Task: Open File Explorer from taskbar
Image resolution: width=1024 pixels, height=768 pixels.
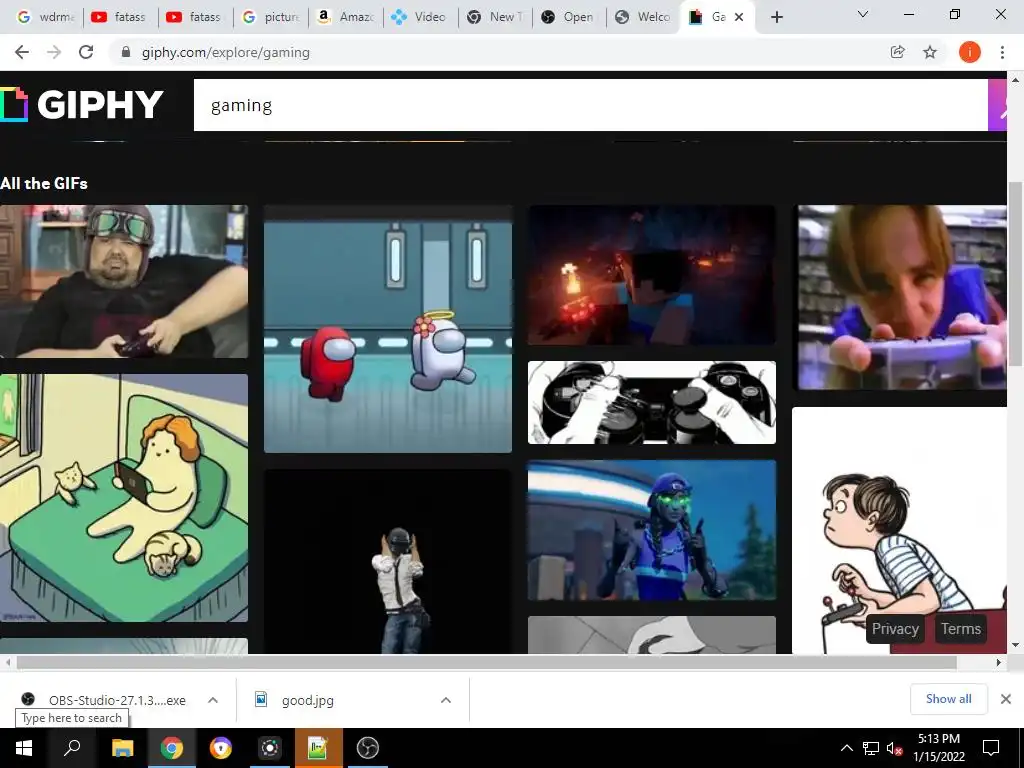Action: (122, 748)
